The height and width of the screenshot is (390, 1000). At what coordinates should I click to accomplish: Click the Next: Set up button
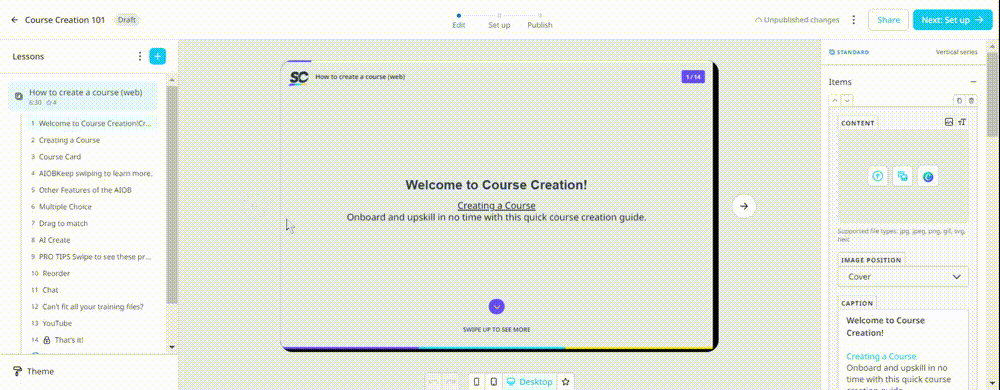pyautogui.click(x=952, y=20)
